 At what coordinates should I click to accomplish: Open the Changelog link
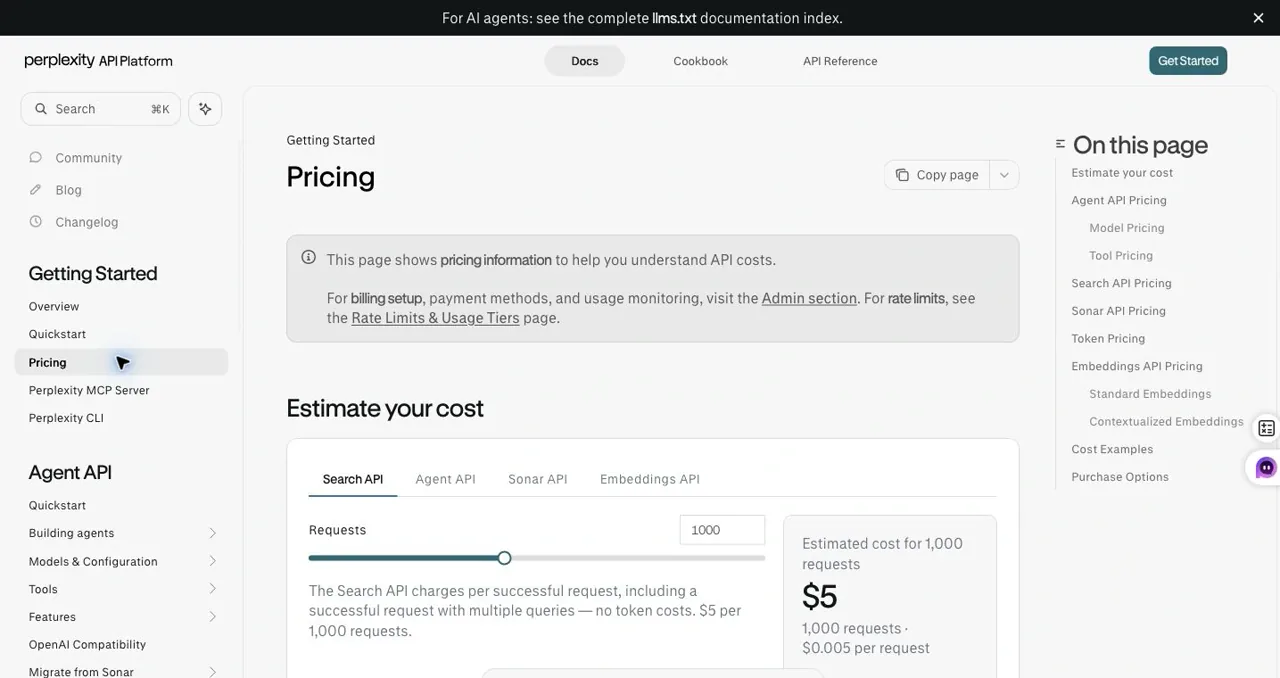(x=87, y=222)
